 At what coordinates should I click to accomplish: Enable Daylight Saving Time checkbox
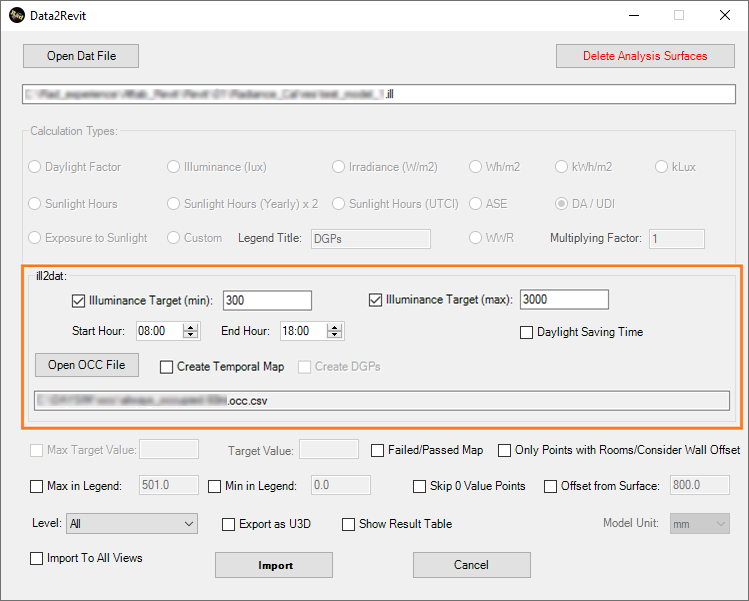click(526, 333)
